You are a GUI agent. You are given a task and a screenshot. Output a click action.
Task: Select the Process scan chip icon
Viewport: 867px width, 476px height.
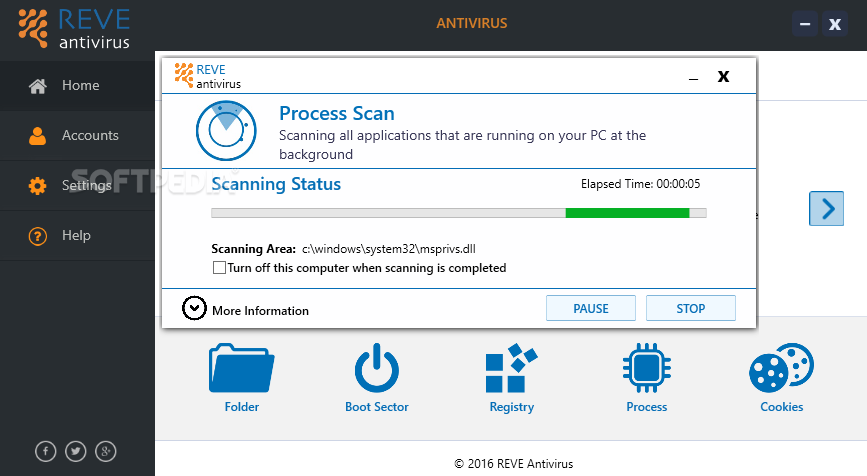(646, 368)
